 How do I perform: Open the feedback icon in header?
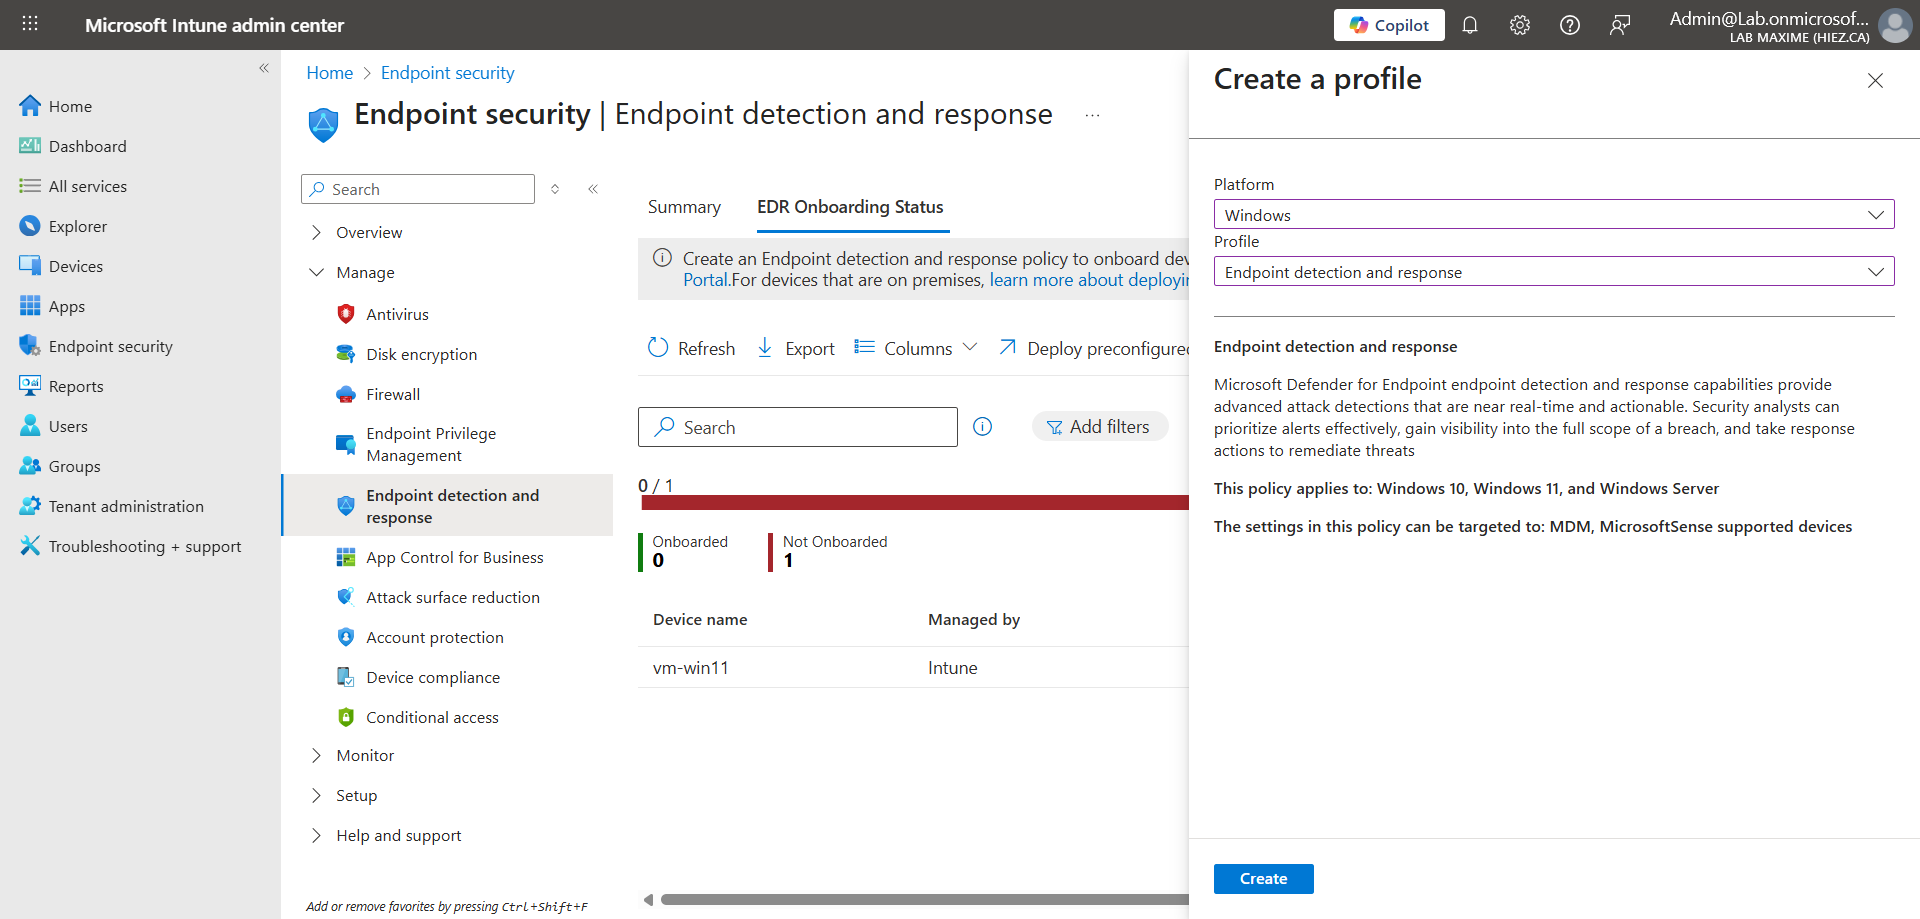point(1619,25)
